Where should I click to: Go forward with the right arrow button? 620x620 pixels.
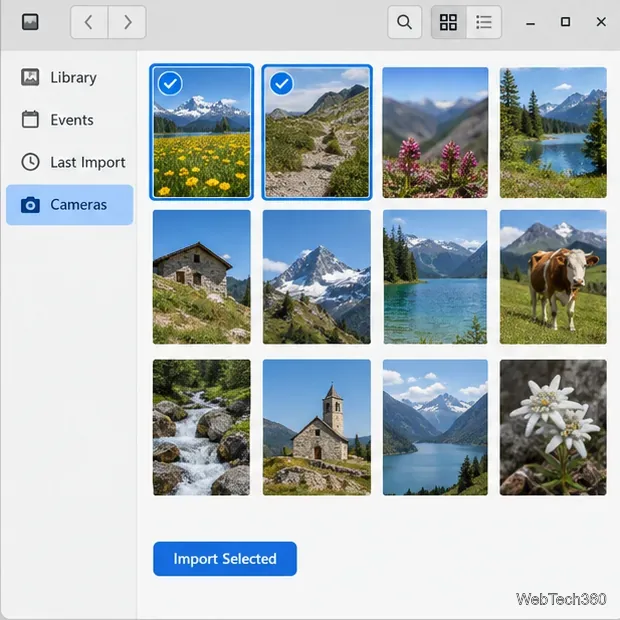click(x=127, y=22)
